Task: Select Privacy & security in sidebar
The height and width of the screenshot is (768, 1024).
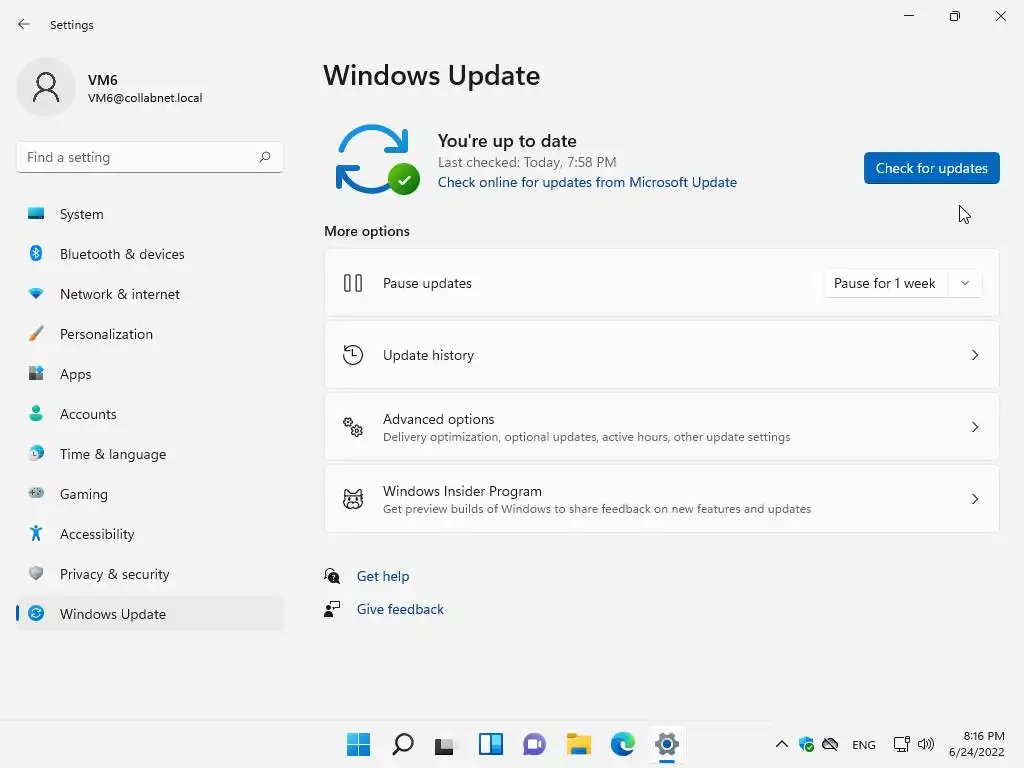Action: pyautogui.click(x=150, y=573)
